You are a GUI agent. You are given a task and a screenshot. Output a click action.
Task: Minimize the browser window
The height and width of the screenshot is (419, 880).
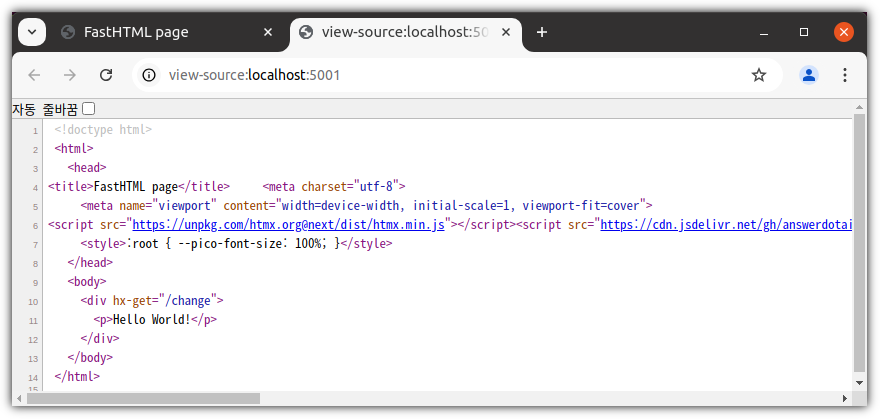tap(763, 33)
